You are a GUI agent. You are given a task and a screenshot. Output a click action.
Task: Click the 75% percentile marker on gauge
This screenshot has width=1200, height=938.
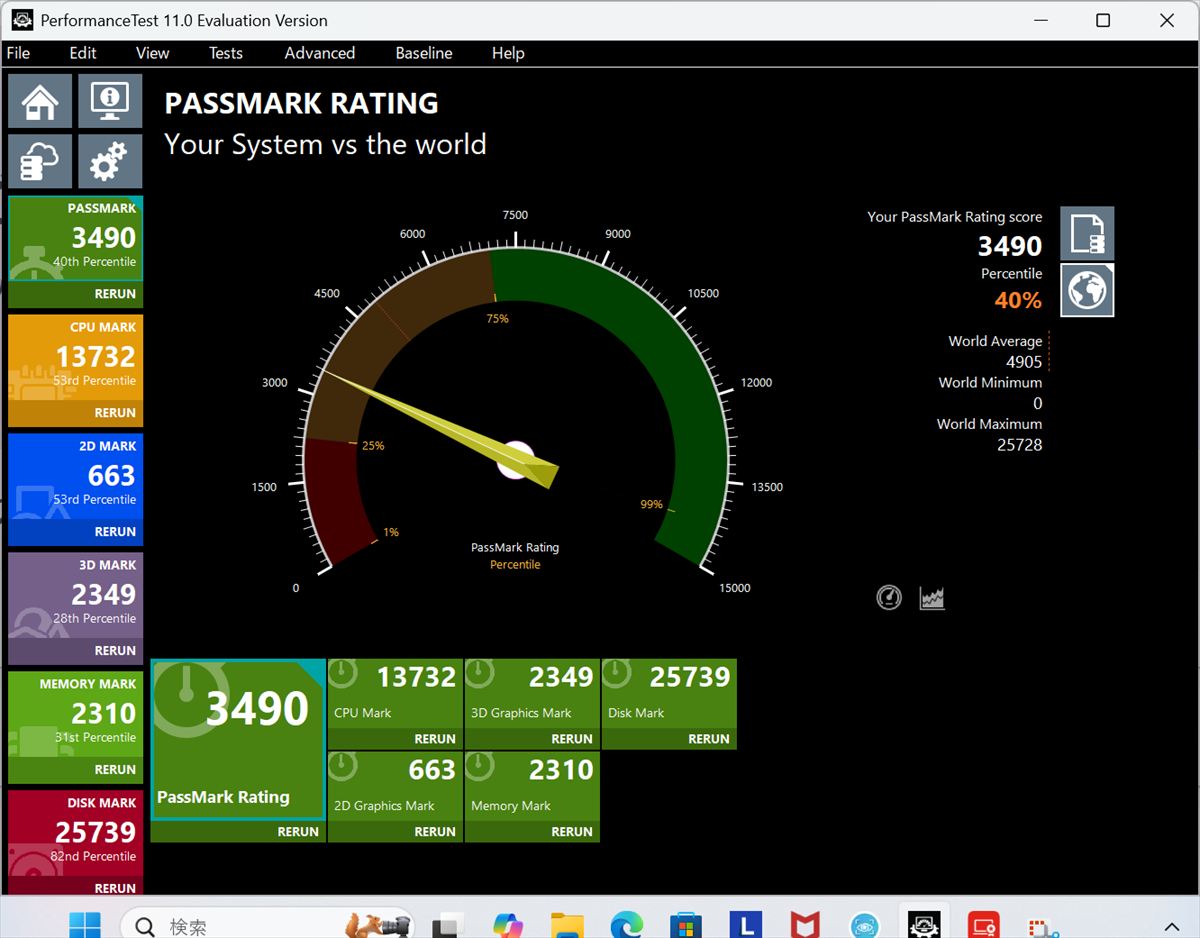click(x=497, y=318)
